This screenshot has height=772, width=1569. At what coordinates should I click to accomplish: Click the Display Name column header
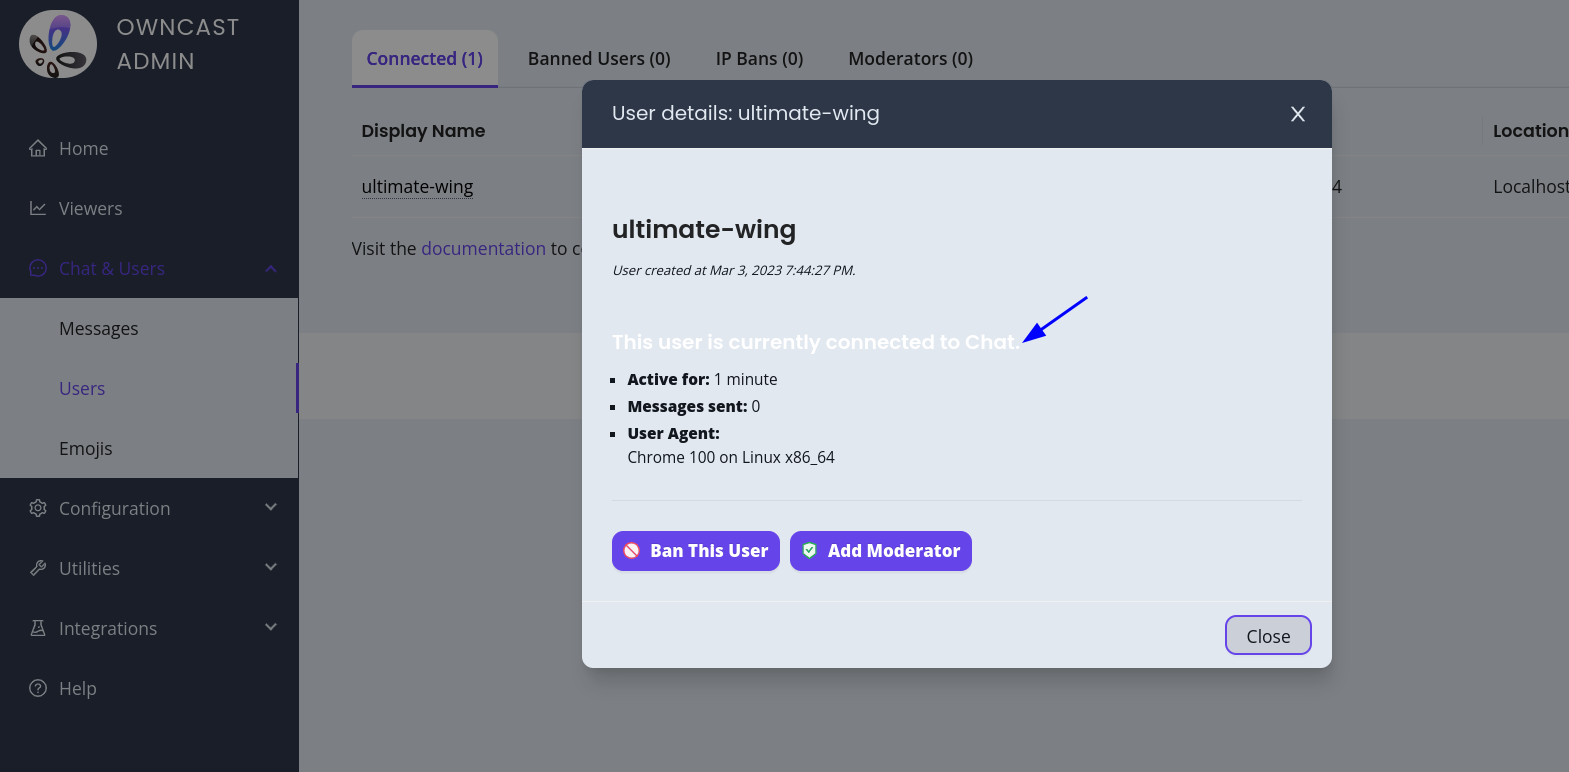click(x=423, y=131)
